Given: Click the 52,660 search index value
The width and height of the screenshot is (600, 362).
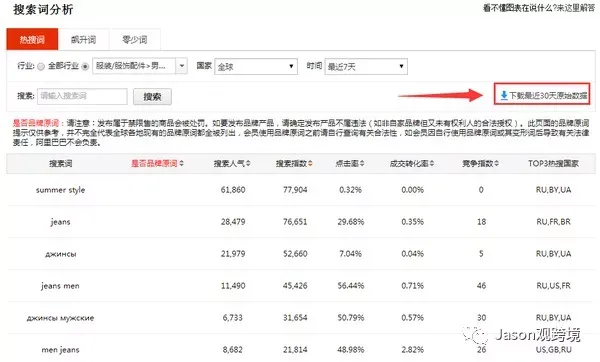Looking at the screenshot, I should pyautogui.click(x=295, y=254).
